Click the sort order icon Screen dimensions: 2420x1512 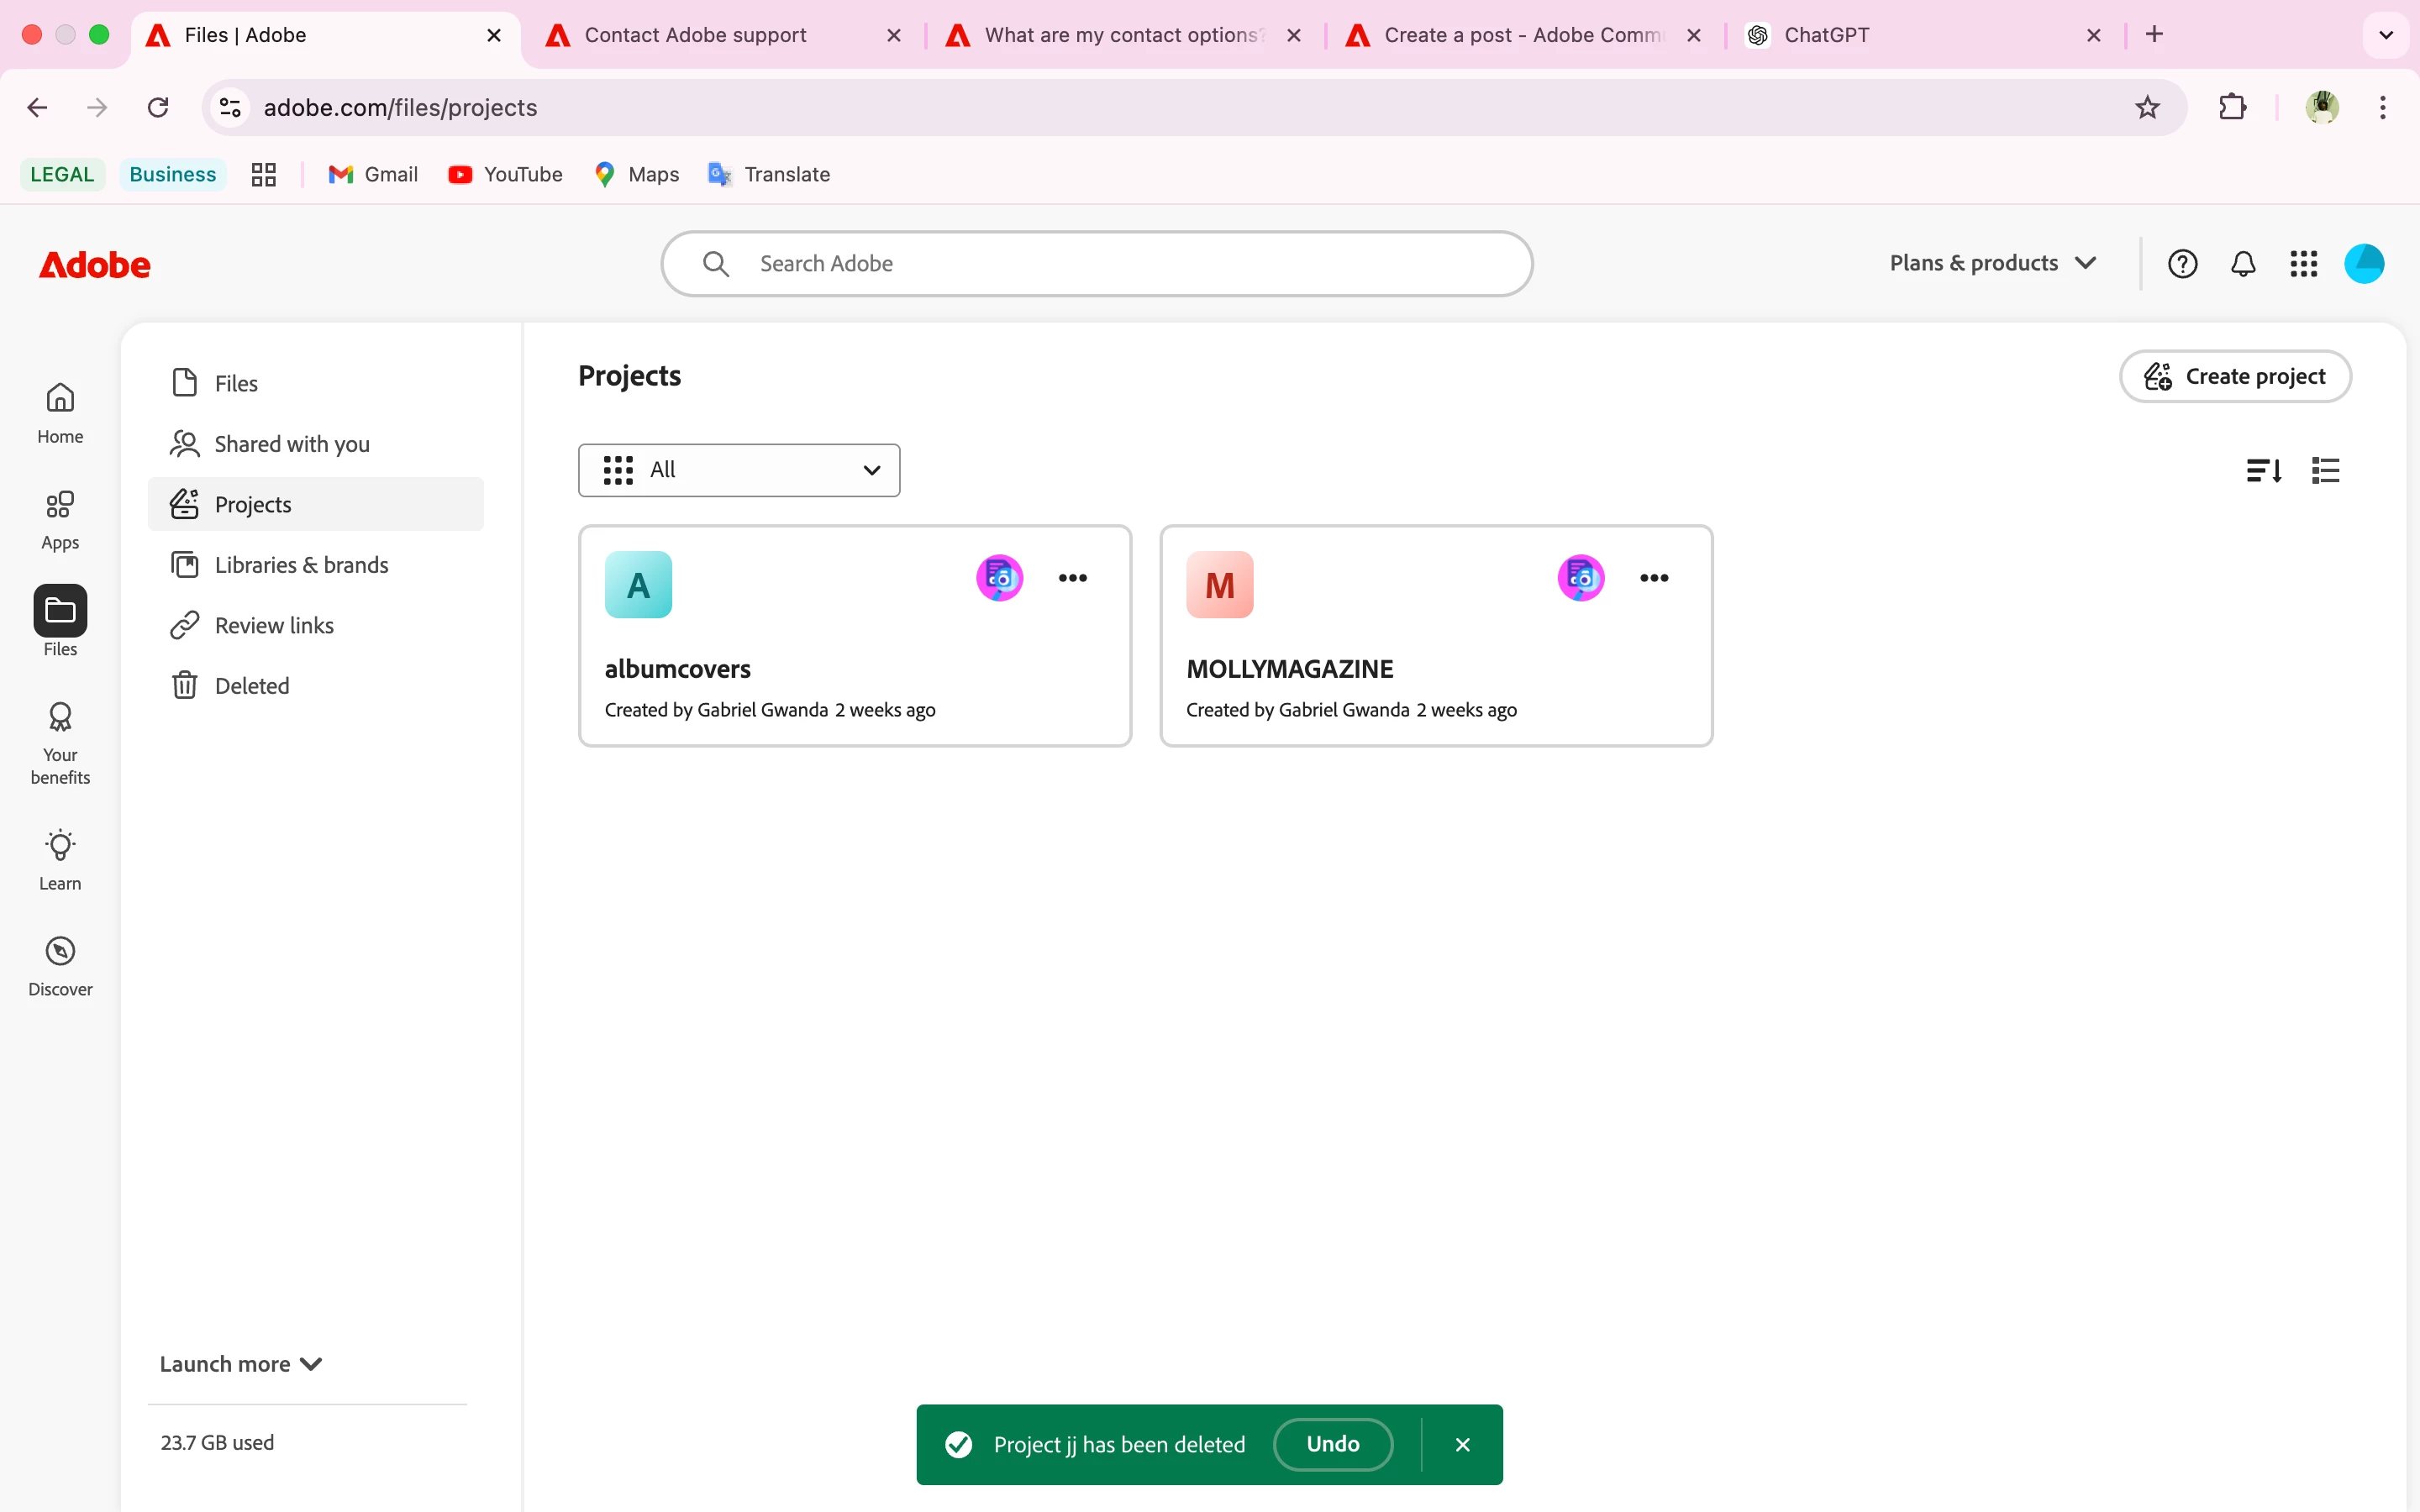[x=2263, y=470]
